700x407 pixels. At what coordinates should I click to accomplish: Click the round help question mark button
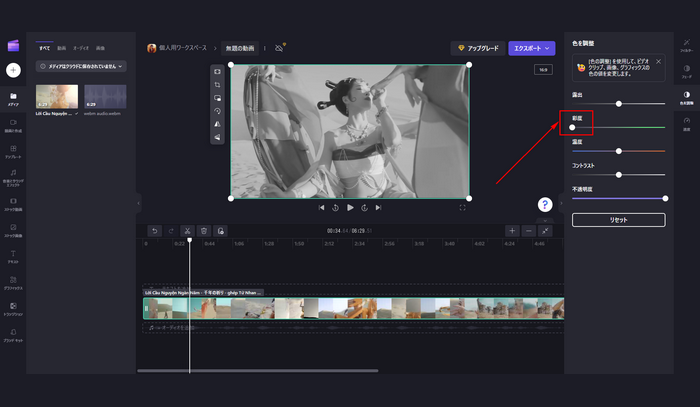(545, 204)
